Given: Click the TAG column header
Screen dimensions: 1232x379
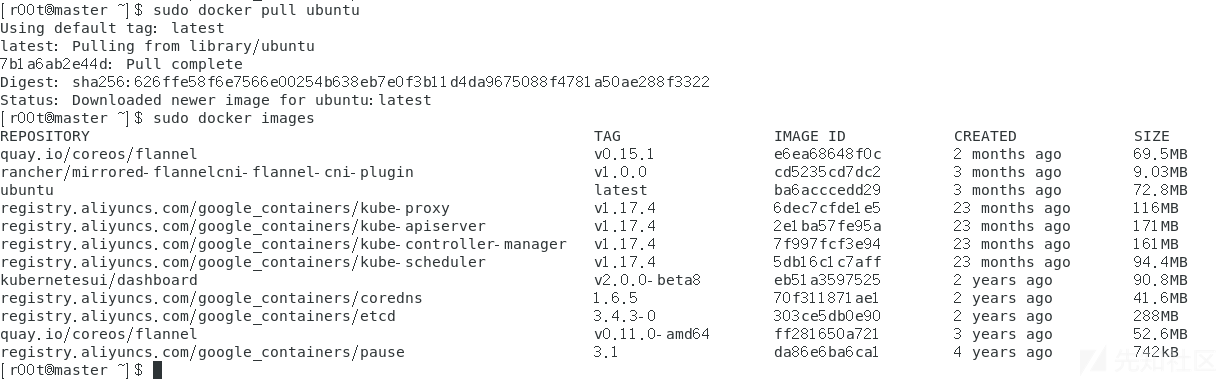Looking at the screenshot, I should 607,136.
